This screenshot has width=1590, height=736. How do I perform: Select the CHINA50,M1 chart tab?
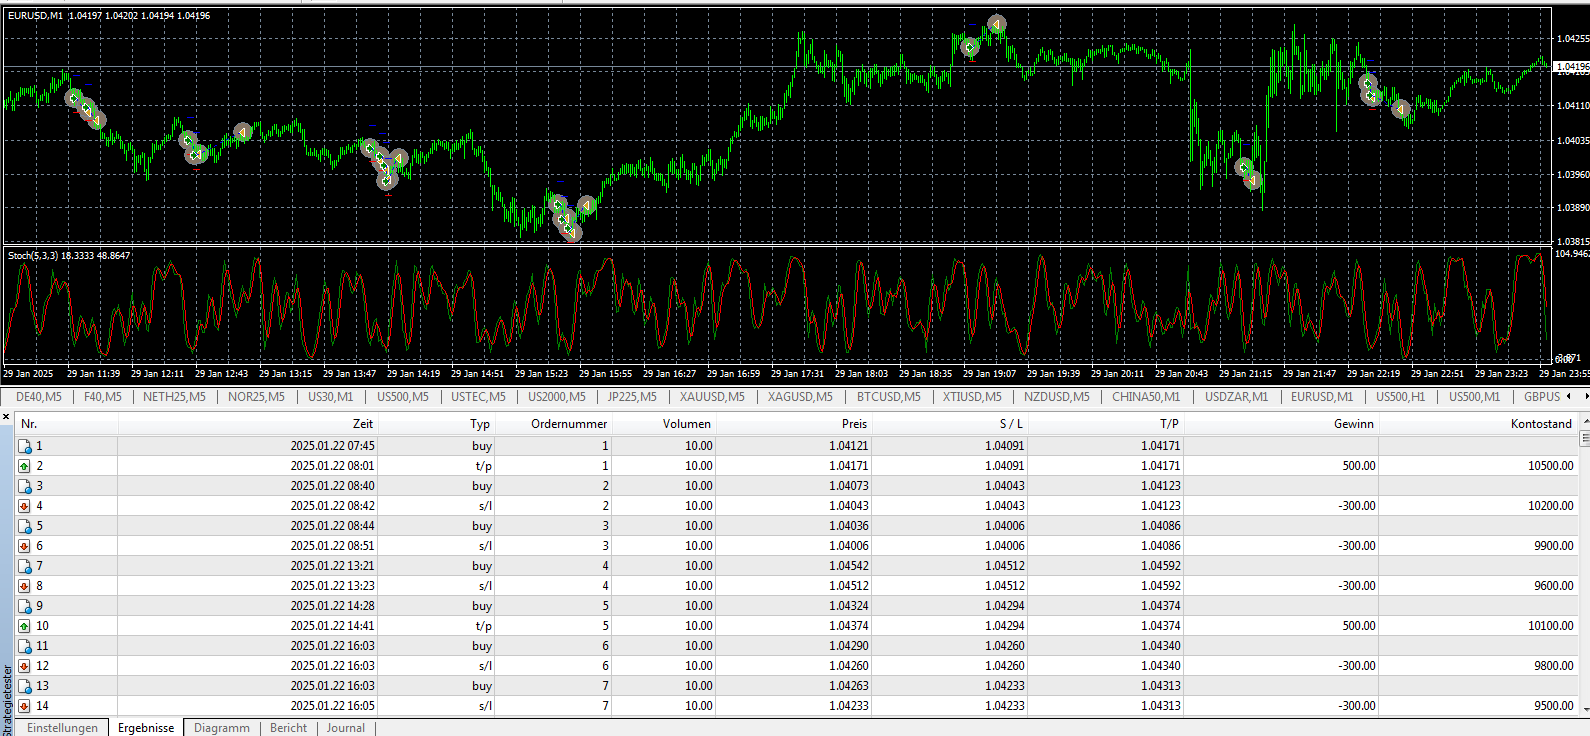[1146, 397]
